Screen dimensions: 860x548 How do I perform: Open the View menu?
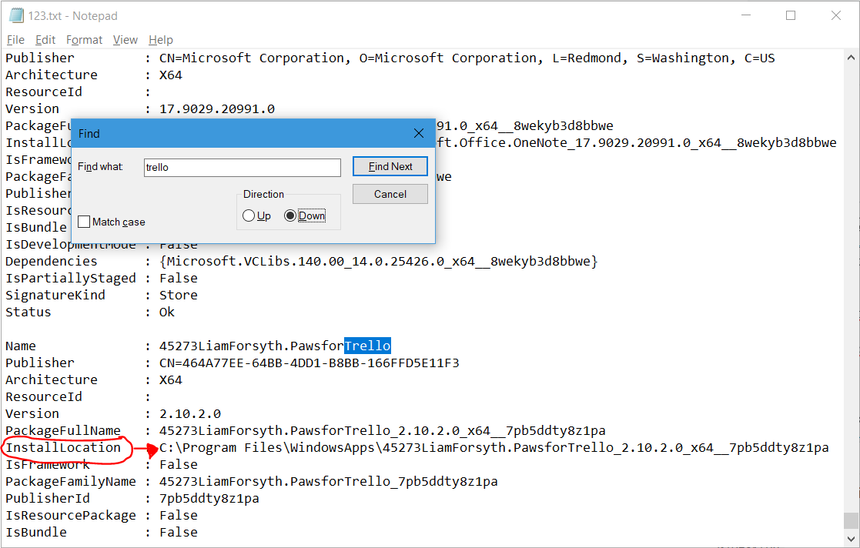pos(125,40)
